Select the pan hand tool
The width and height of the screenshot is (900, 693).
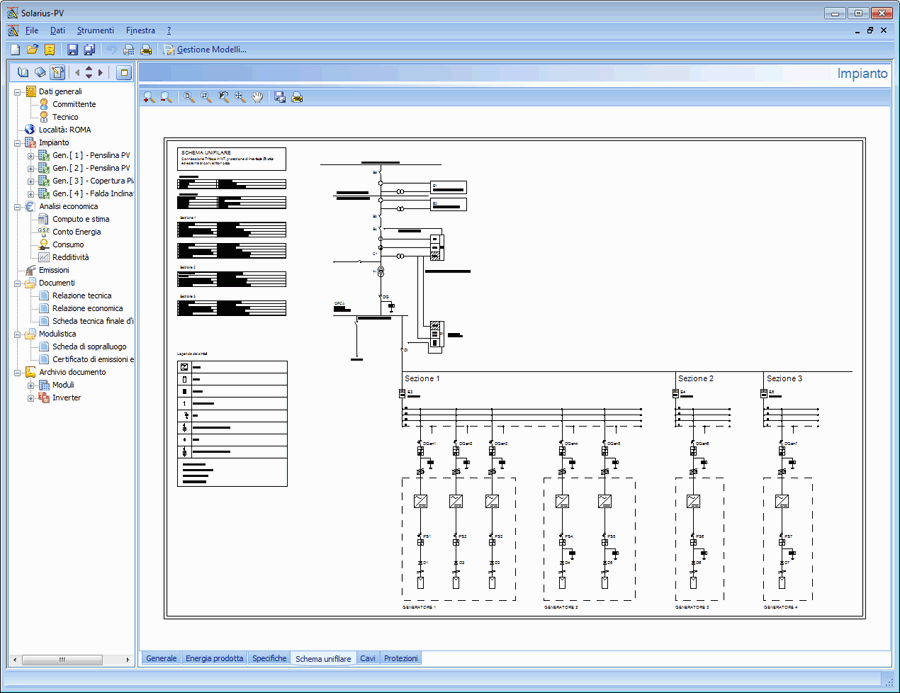pos(257,97)
